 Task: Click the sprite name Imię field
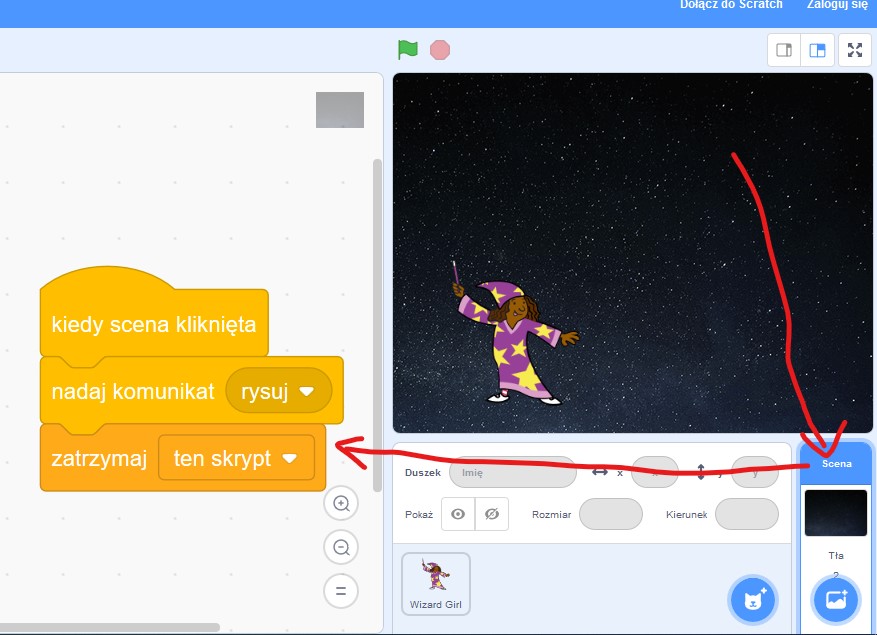512,472
